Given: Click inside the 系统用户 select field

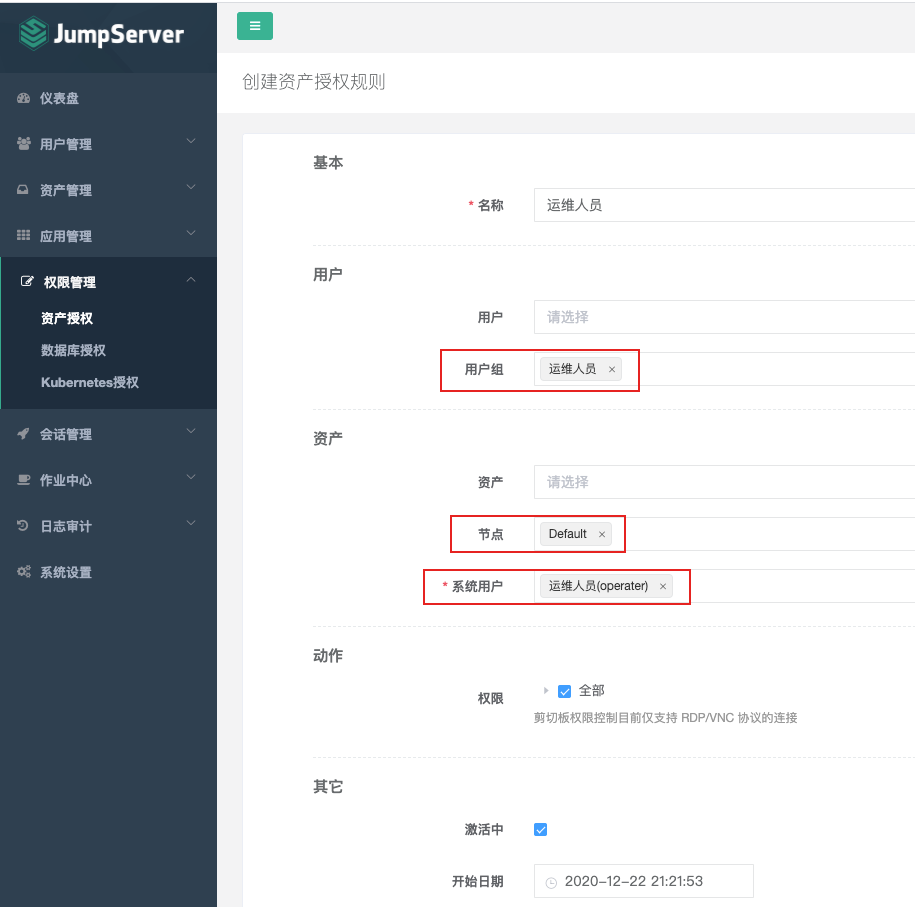Looking at the screenshot, I should [724, 586].
